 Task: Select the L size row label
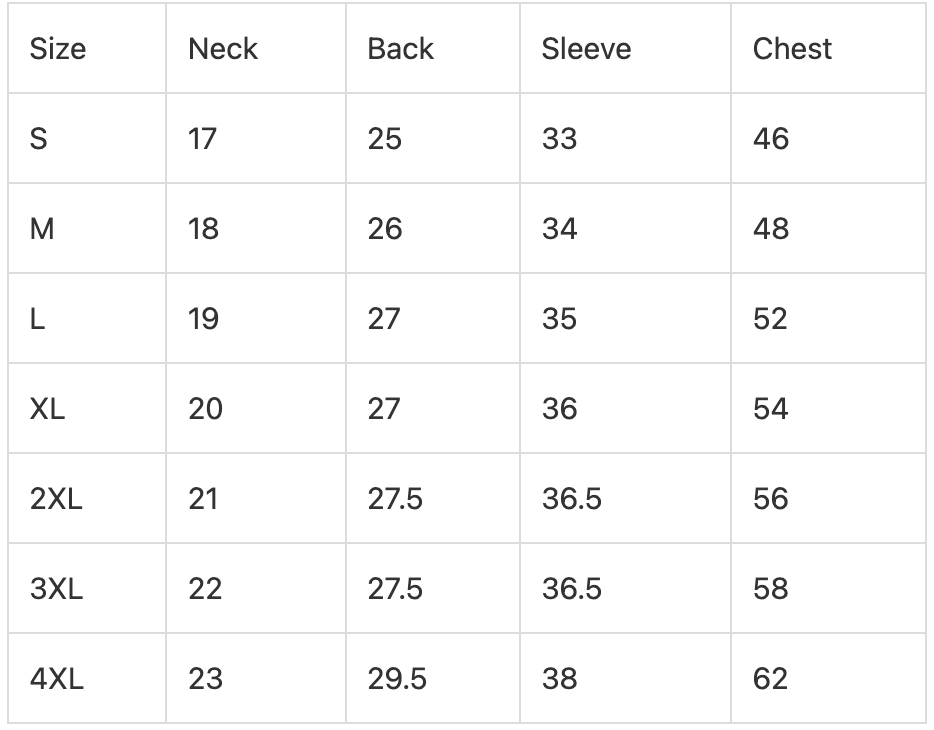tap(37, 319)
